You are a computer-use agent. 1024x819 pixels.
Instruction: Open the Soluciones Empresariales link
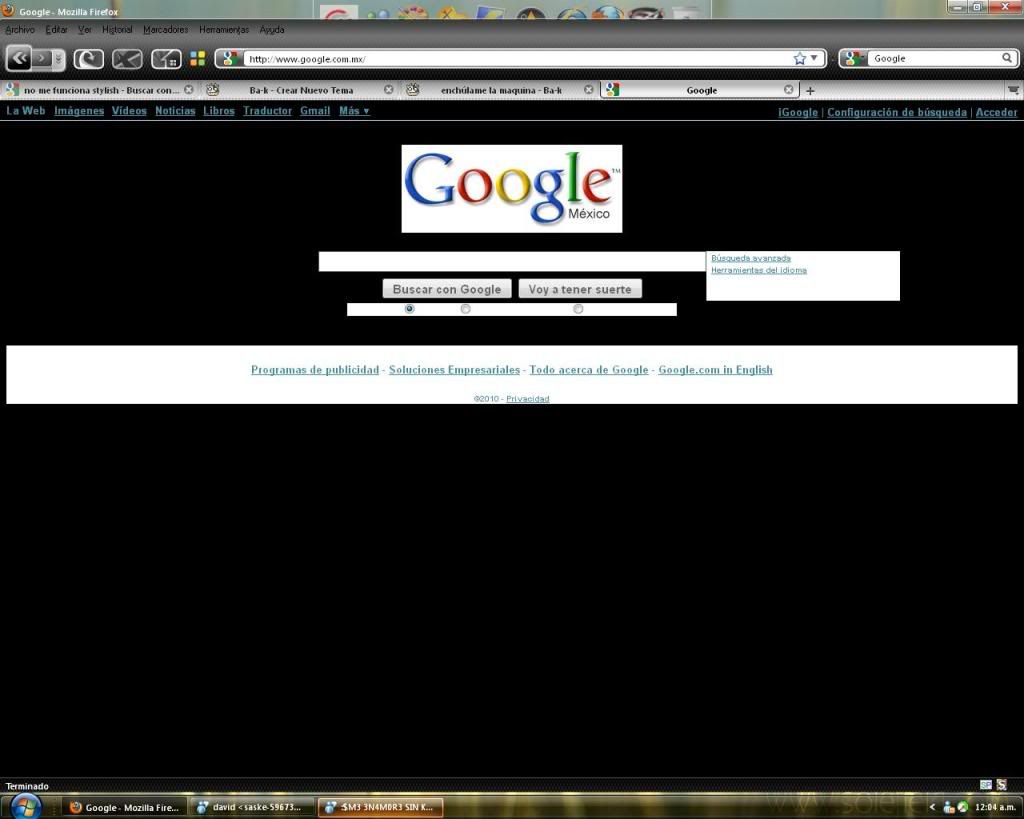455,370
